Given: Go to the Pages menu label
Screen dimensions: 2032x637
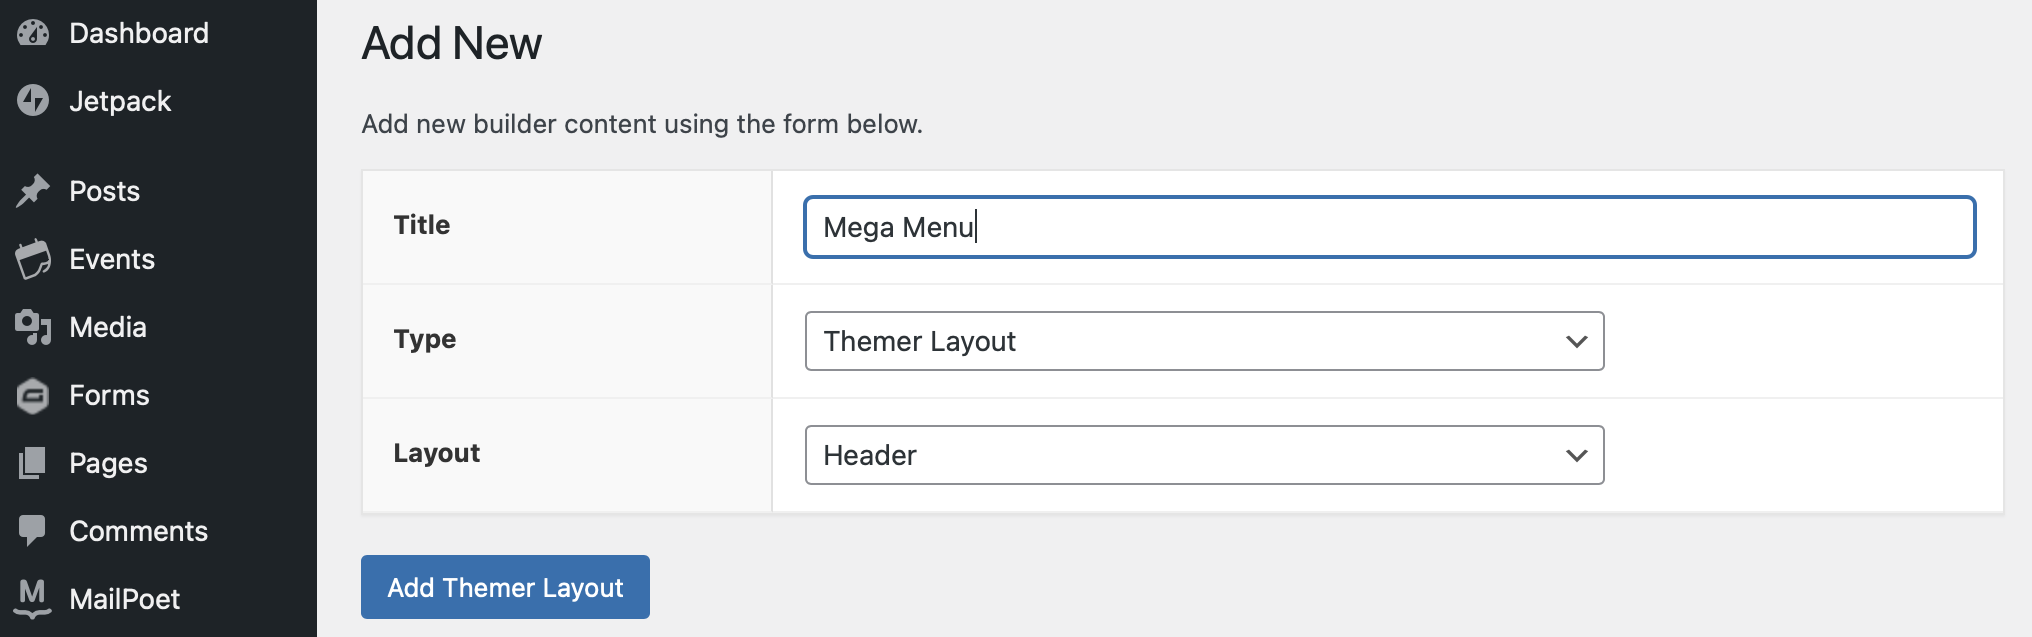Looking at the screenshot, I should pyautogui.click(x=108, y=463).
